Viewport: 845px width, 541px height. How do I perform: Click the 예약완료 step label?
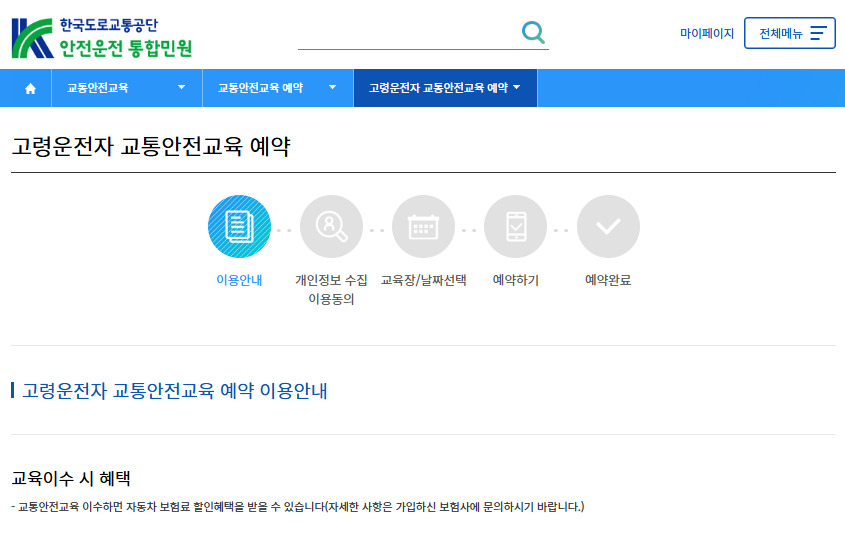pos(608,280)
